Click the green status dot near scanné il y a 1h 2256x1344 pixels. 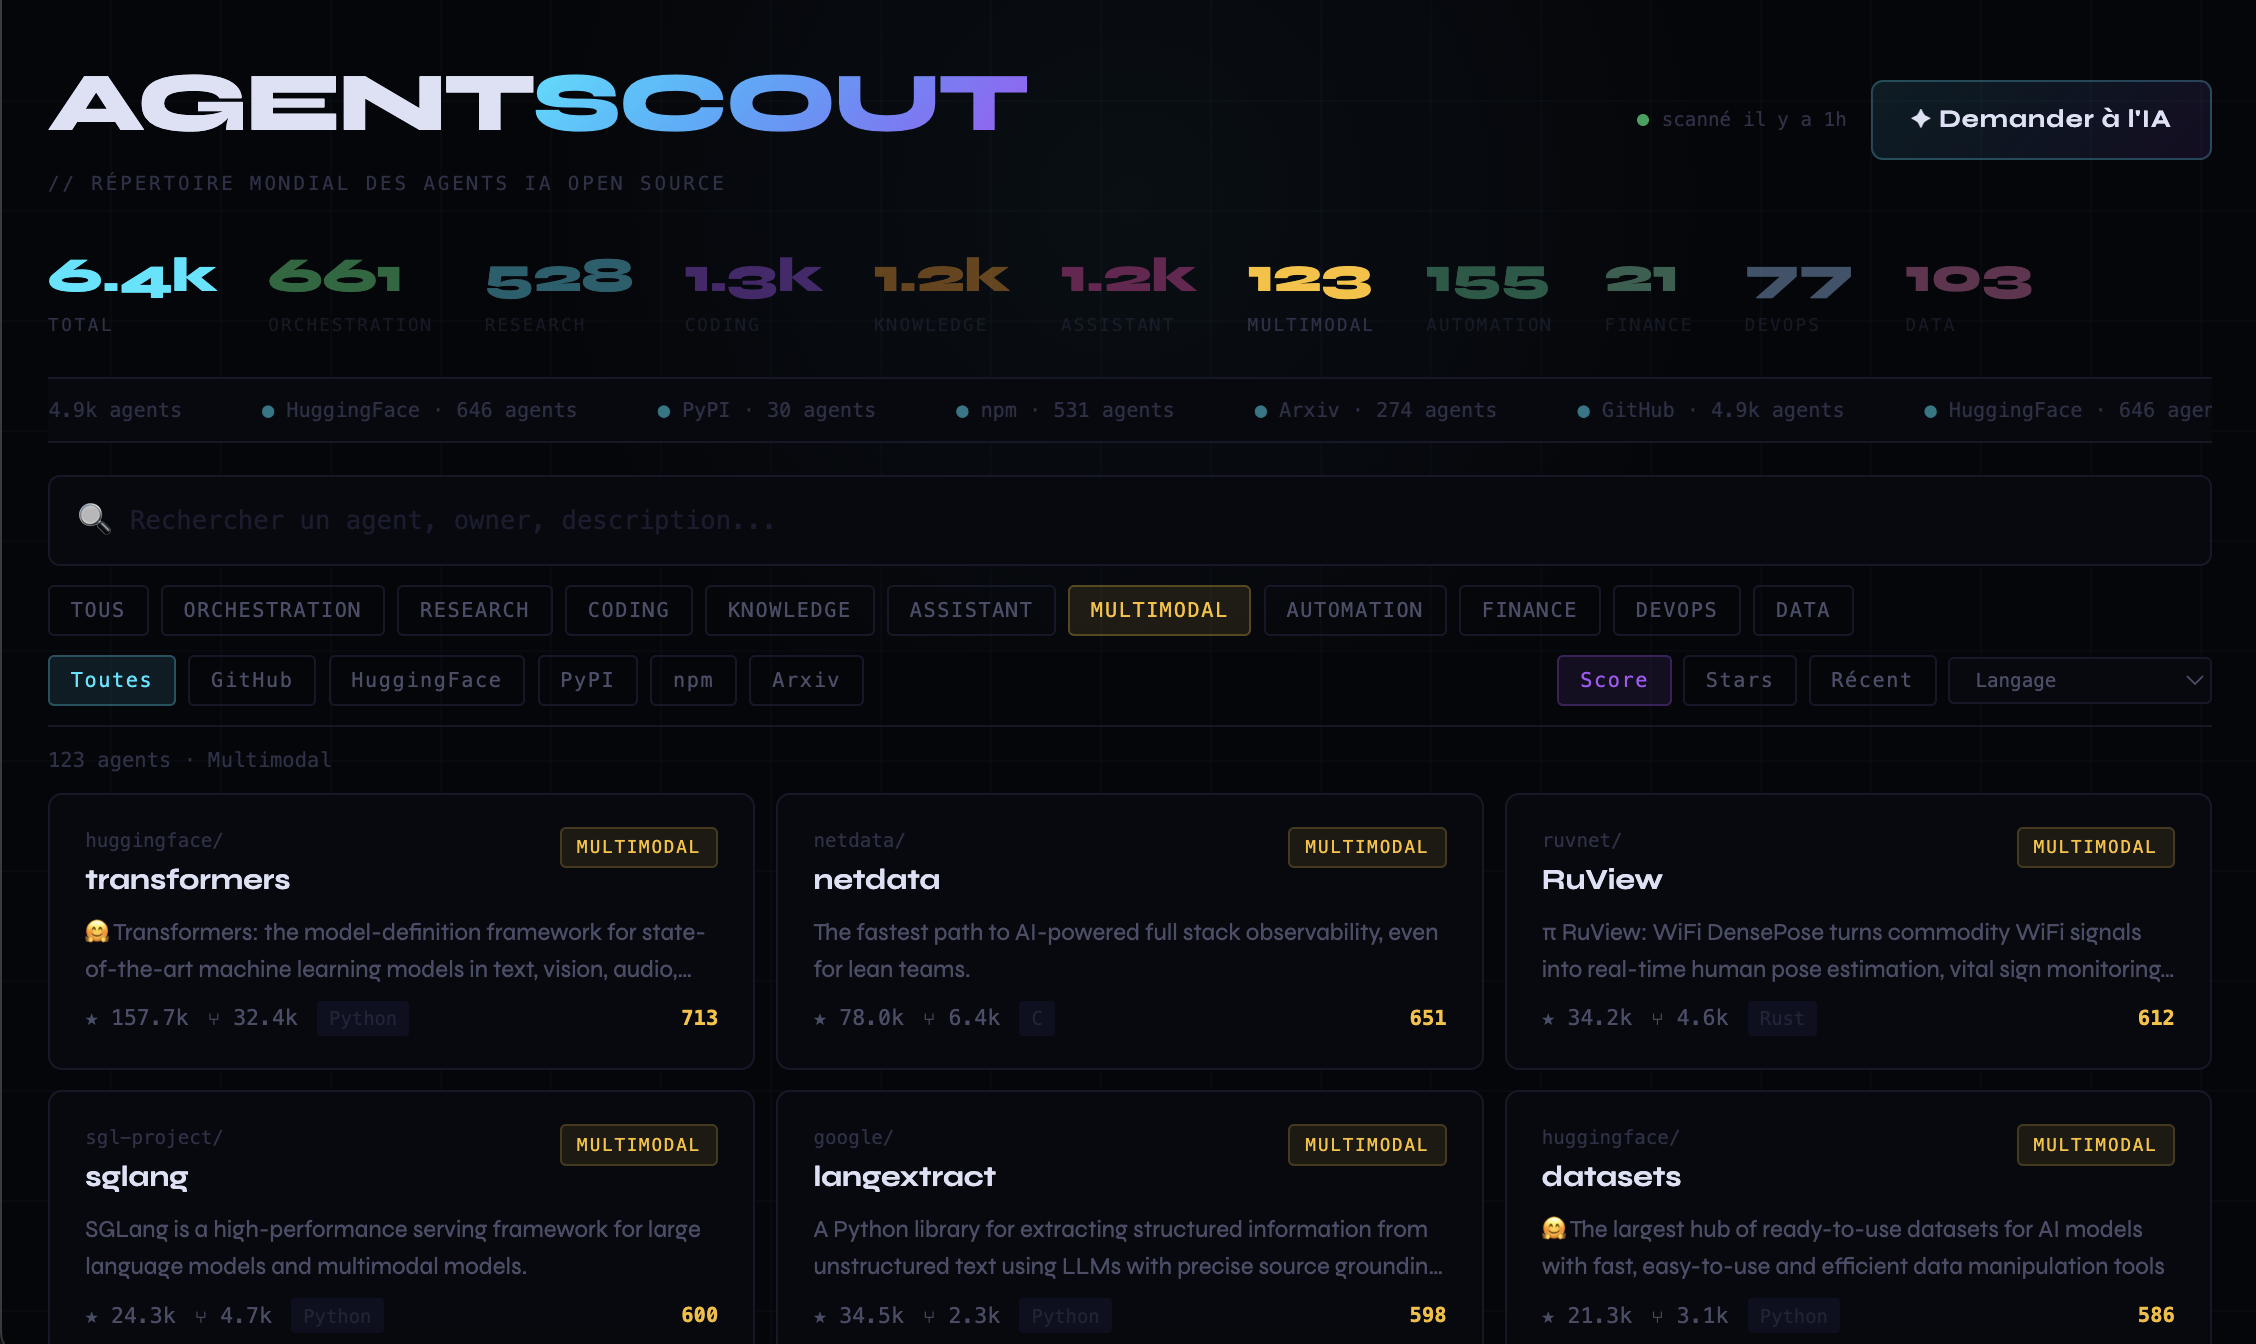click(x=1641, y=118)
